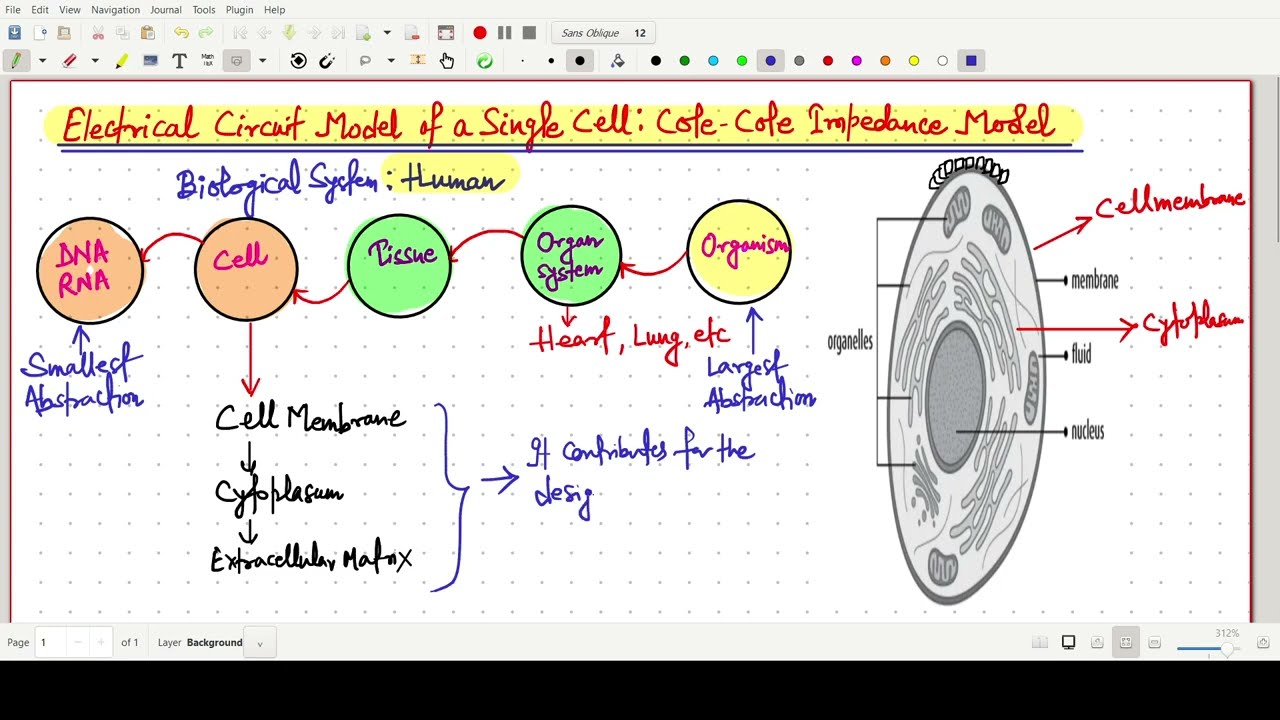Screen dimensions: 1280x720
Task: Select the lasso region tool
Action: pyautogui.click(x=365, y=61)
